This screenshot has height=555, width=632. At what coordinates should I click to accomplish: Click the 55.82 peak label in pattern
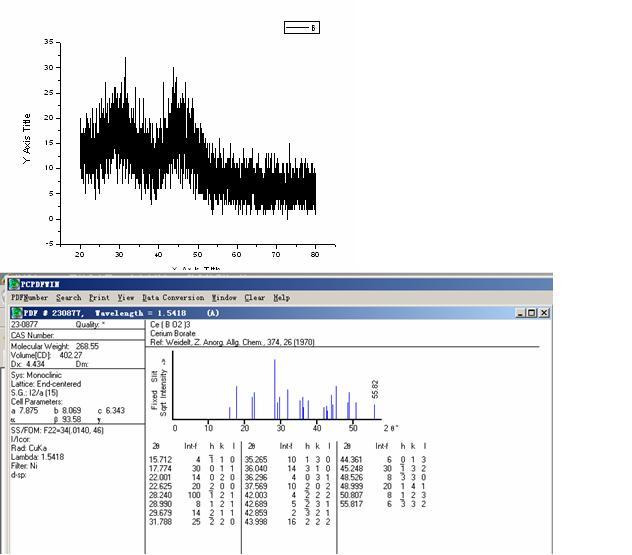[375, 389]
